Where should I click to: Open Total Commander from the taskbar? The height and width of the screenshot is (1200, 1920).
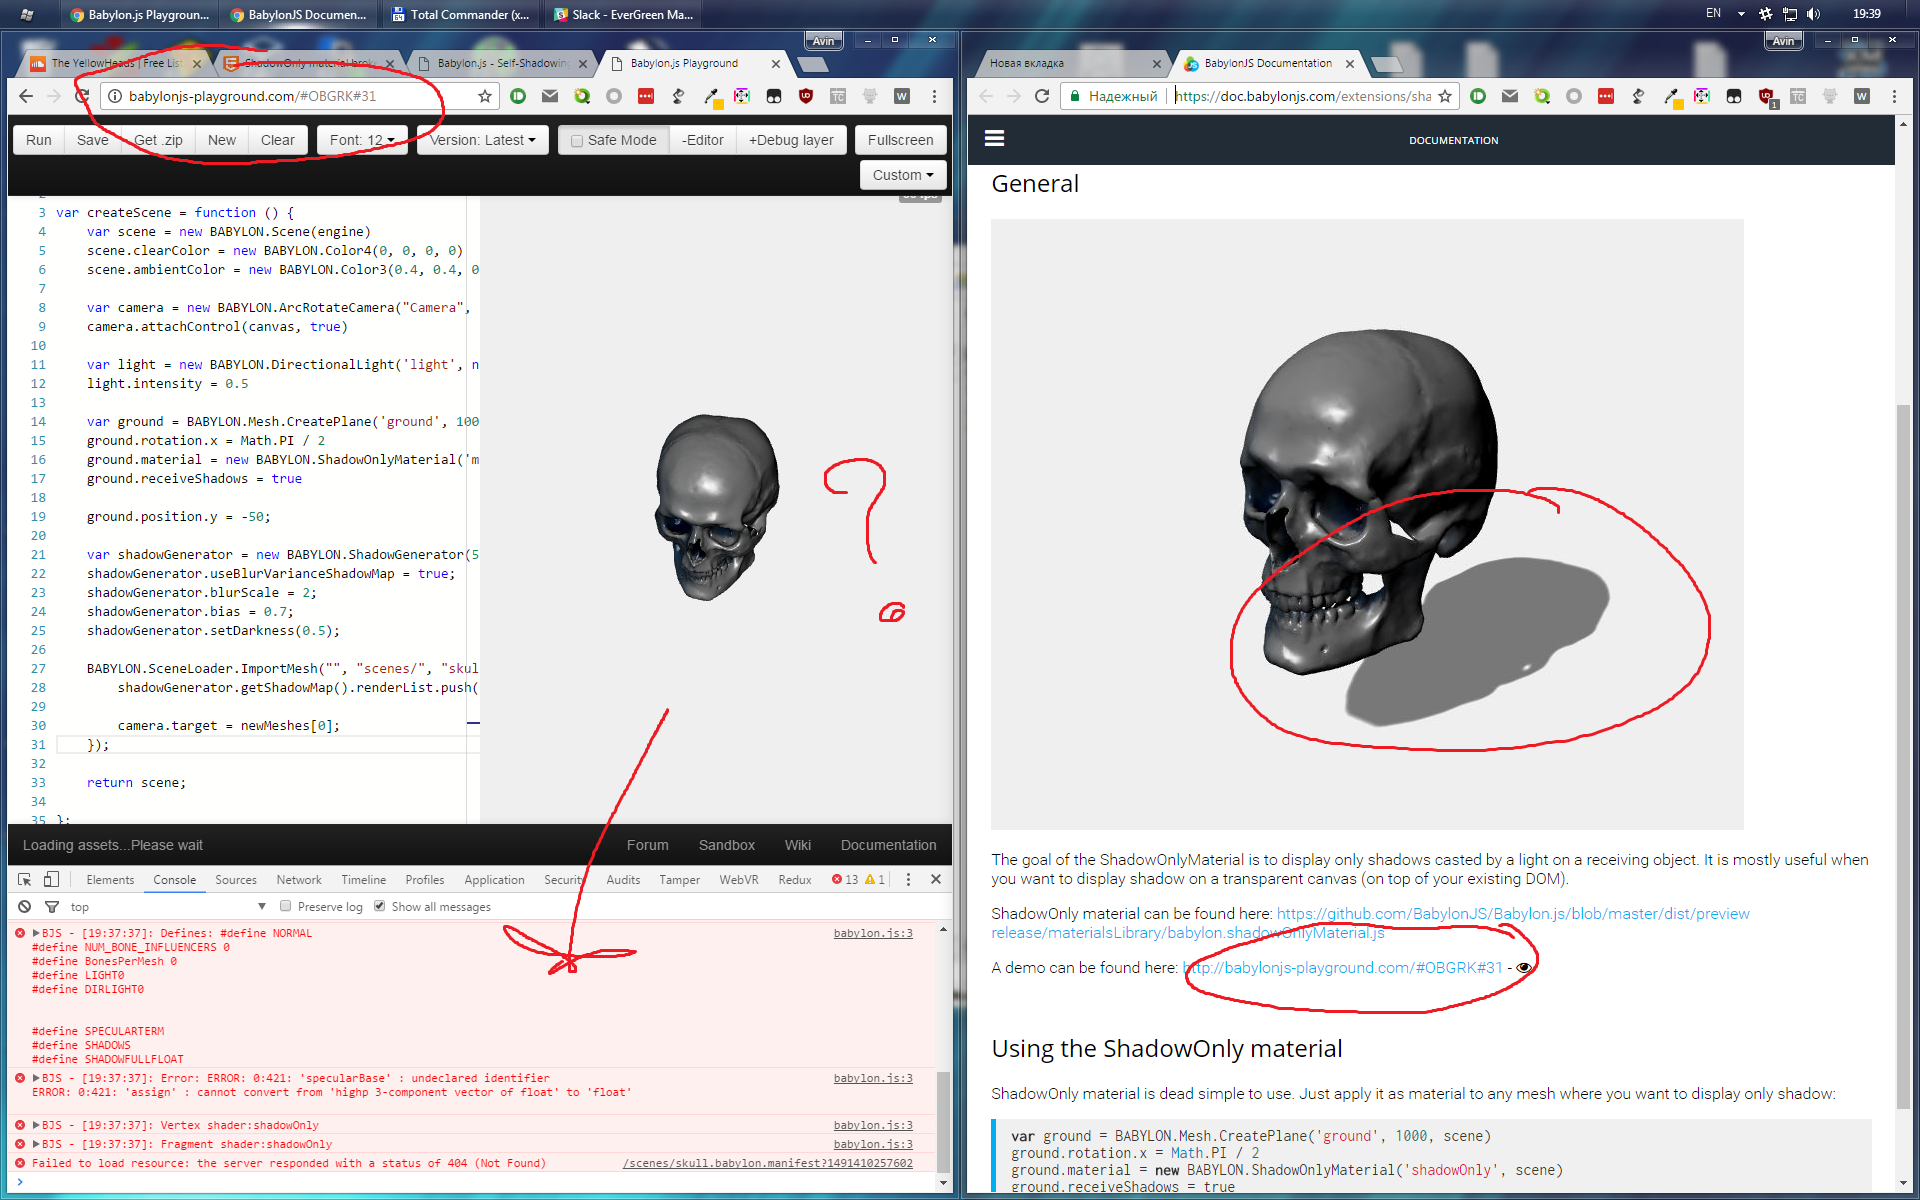461,14
